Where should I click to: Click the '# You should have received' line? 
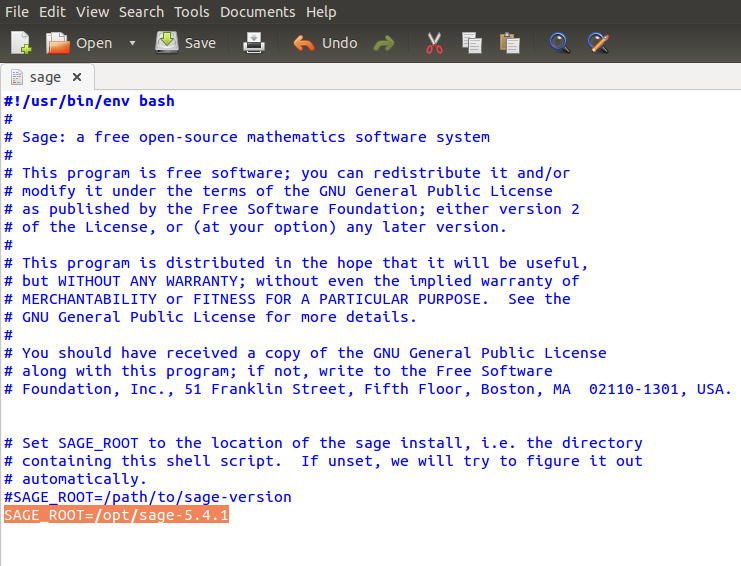[x=305, y=353]
